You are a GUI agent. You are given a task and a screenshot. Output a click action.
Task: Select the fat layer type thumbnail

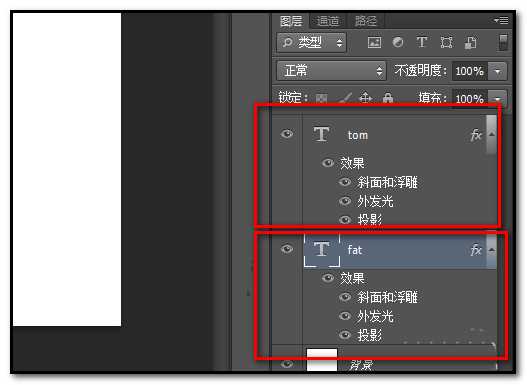[x=322, y=249]
